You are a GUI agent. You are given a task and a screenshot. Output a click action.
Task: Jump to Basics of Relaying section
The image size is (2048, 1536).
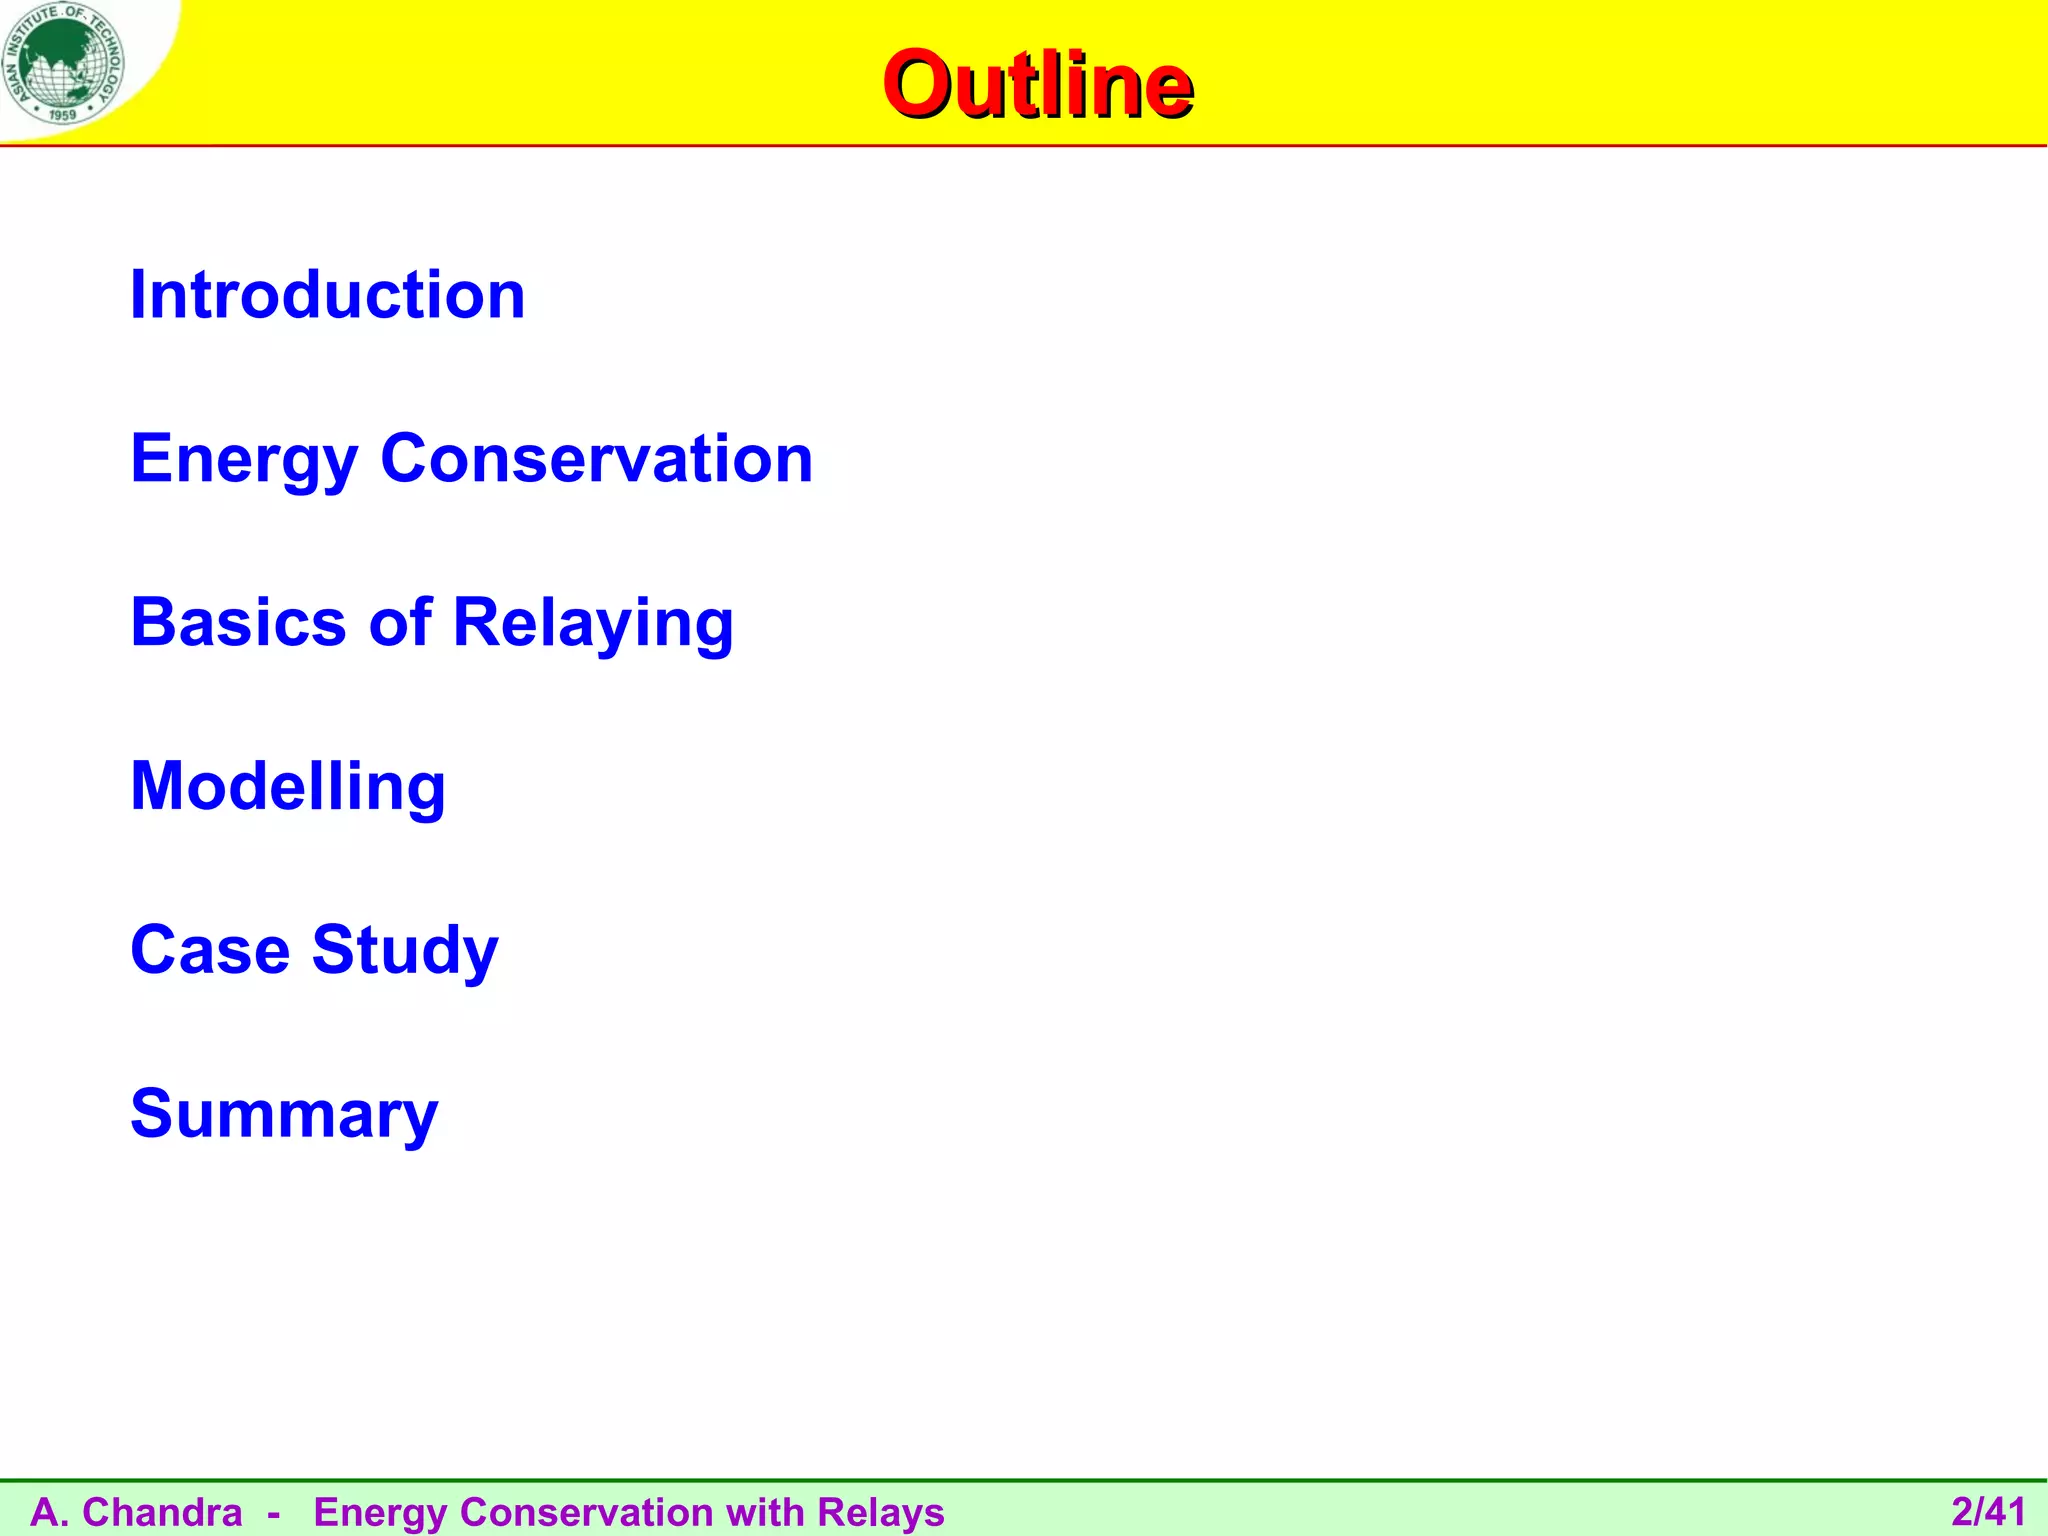click(x=432, y=623)
